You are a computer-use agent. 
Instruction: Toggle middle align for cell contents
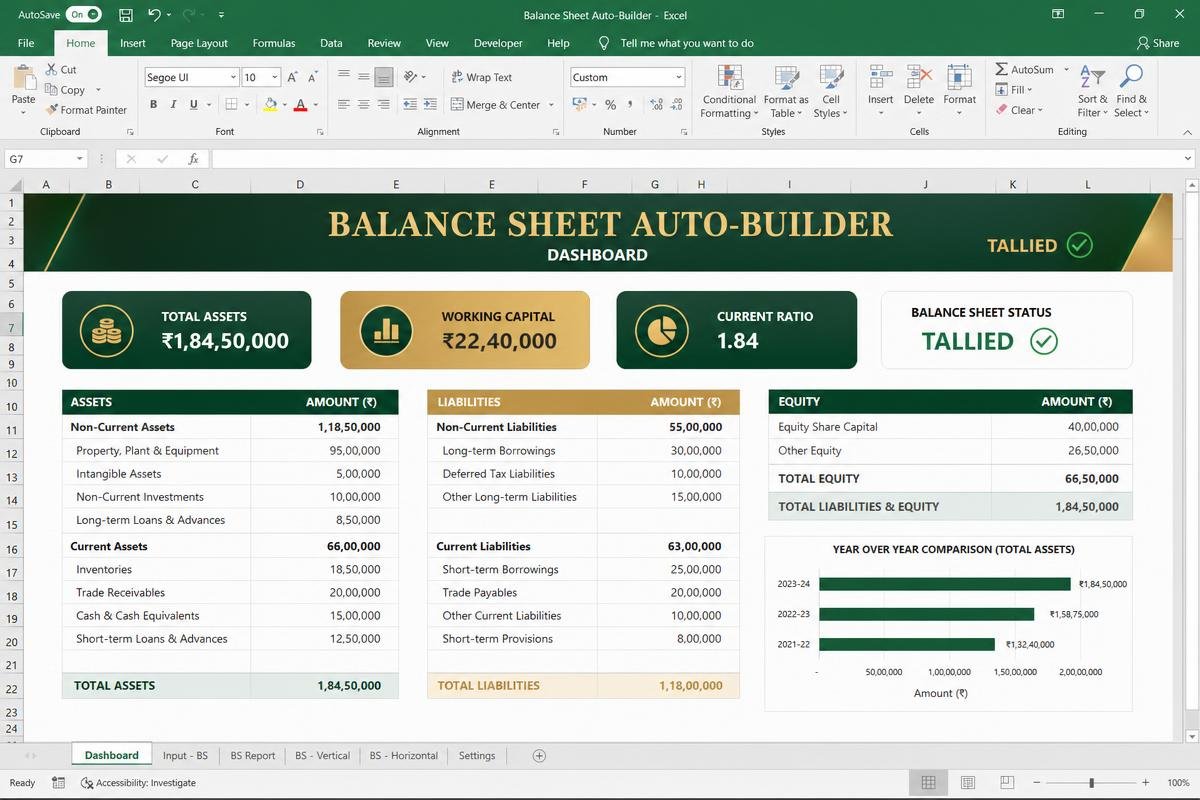(363, 77)
